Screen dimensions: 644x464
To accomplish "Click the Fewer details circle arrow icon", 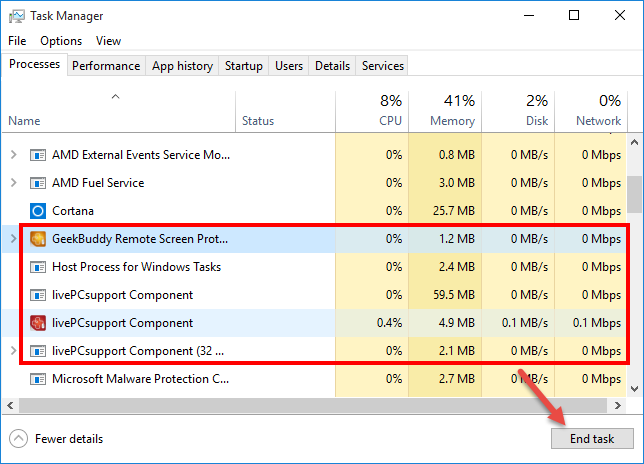I will (18, 439).
